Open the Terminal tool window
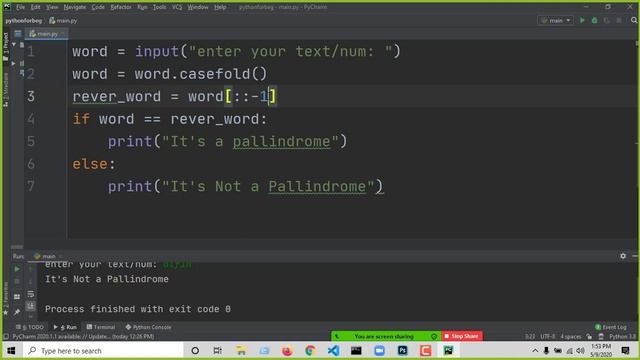The width and height of the screenshot is (640, 360). tap(101, 327)
